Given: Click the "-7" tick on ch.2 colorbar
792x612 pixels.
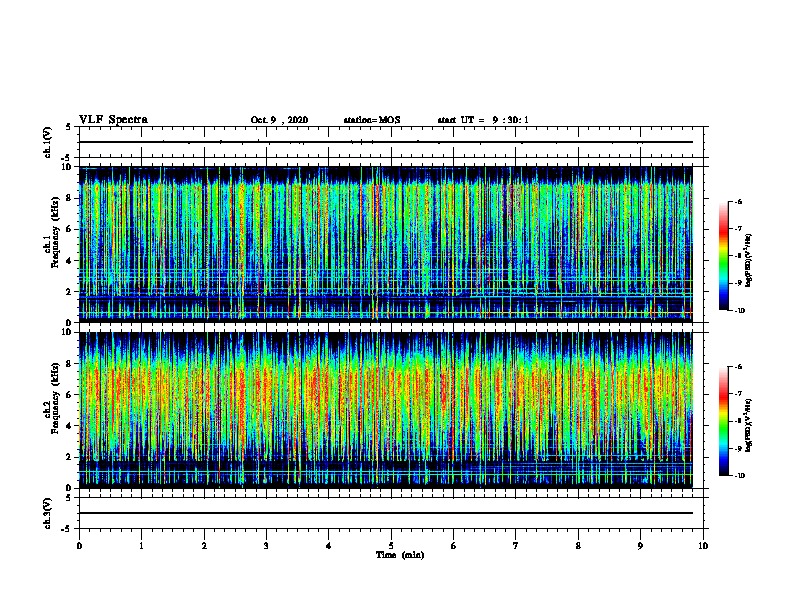Looking at the screenshot, I should (x=738, y=394).
